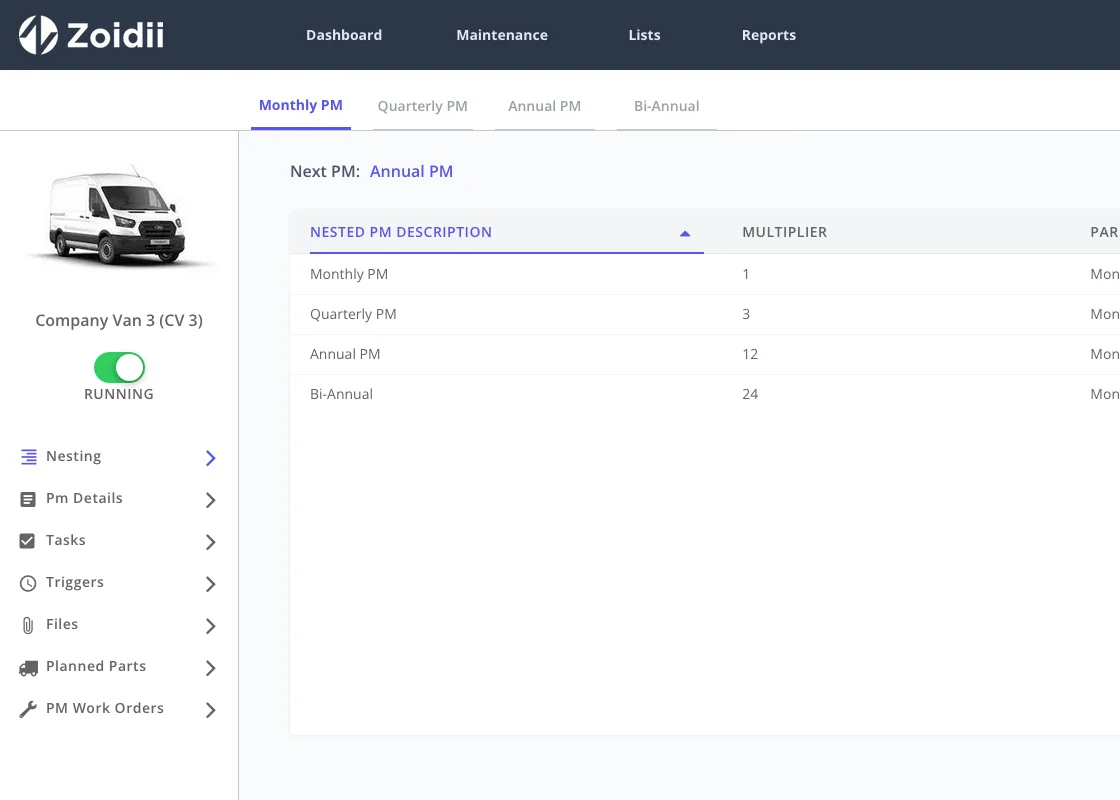Select the Bi-Annual table row
The width and height of the screenshot is (1120, 800).
[705, 394]
